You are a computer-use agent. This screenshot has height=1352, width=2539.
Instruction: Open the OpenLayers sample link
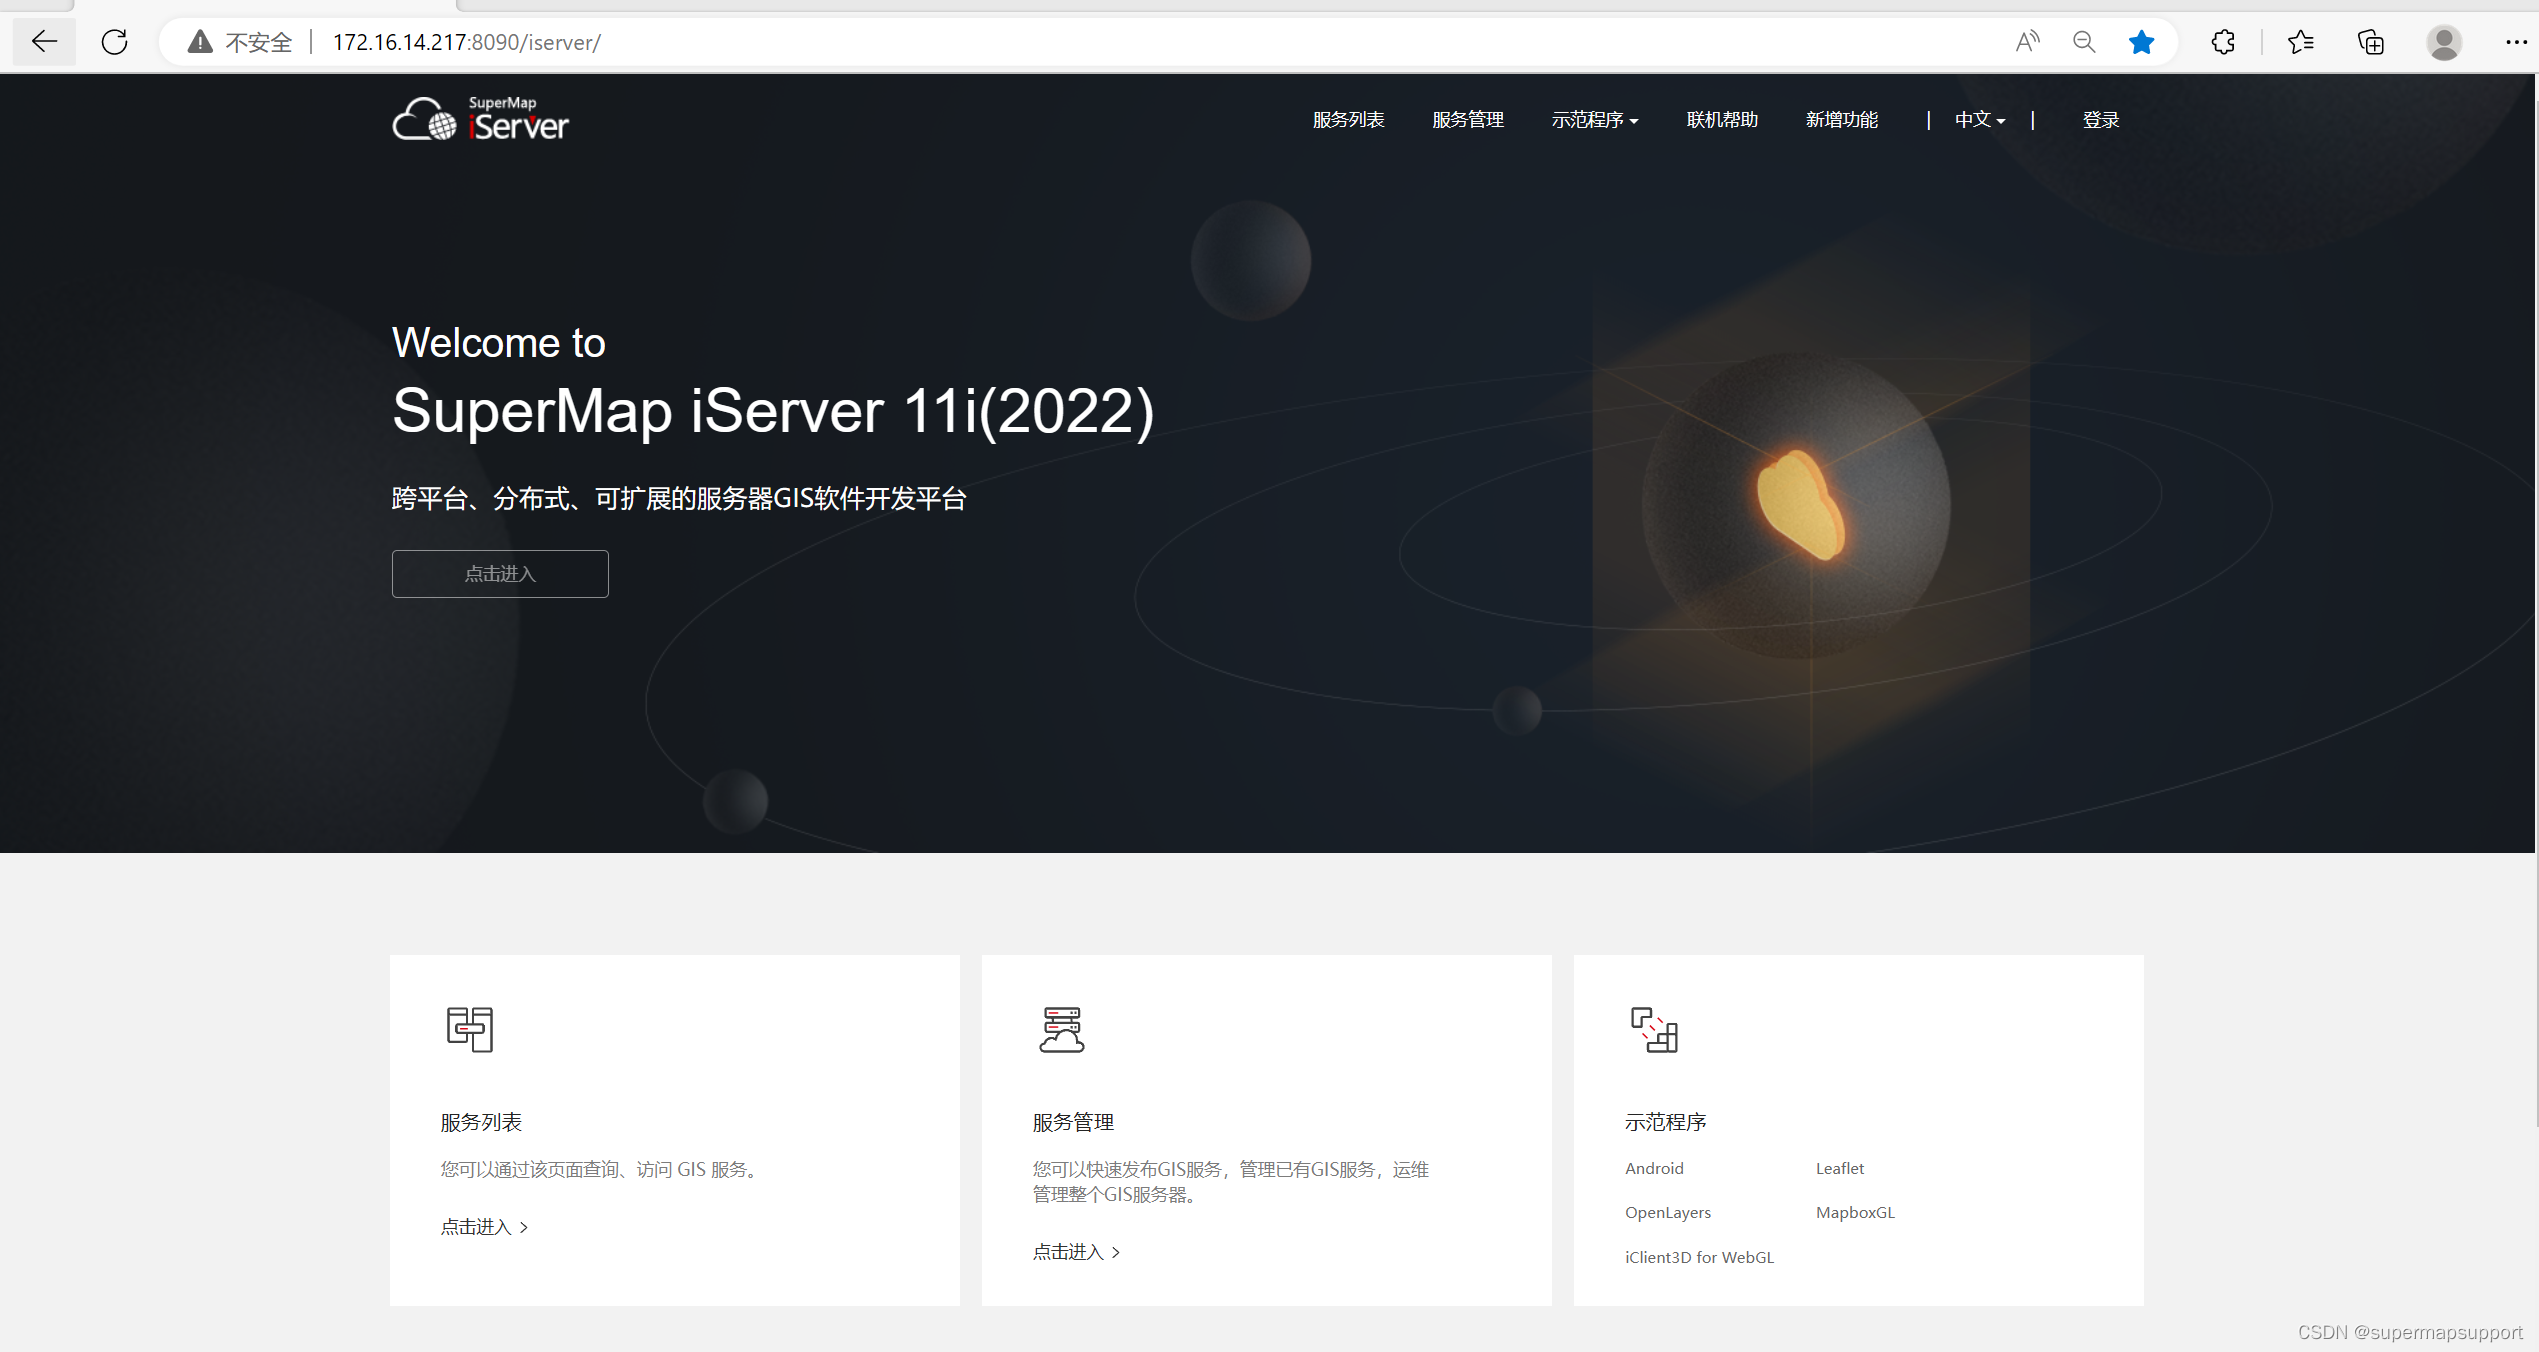(x=1668, y=1213)
